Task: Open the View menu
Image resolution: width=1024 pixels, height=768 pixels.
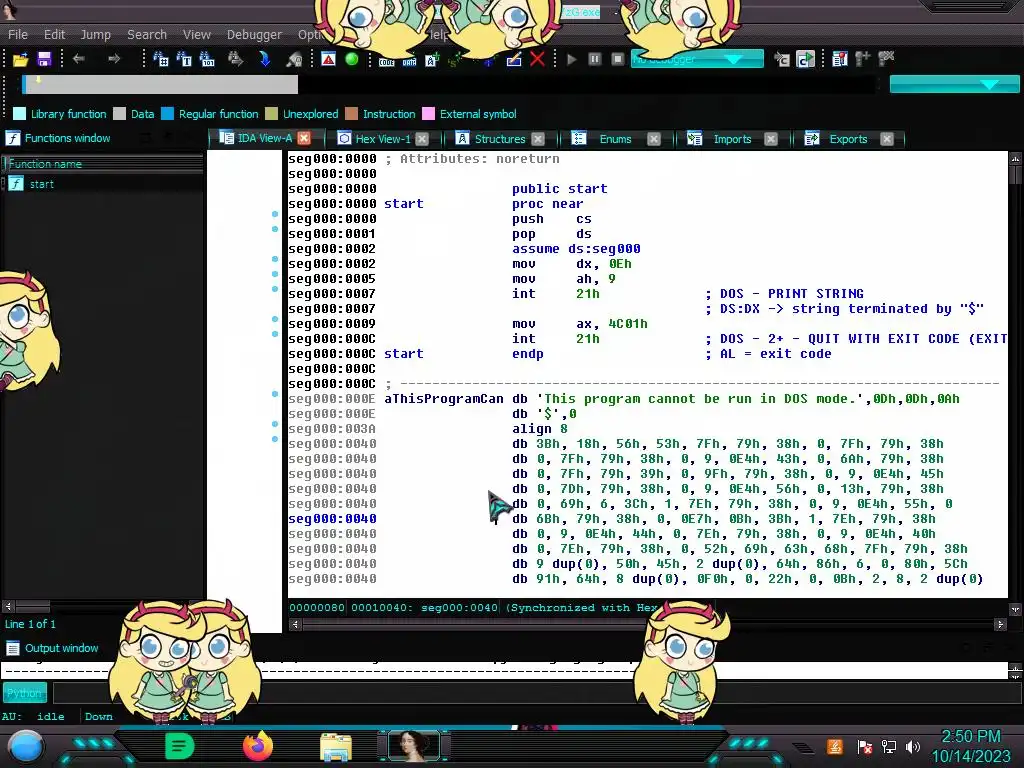Action: (197, 35)
